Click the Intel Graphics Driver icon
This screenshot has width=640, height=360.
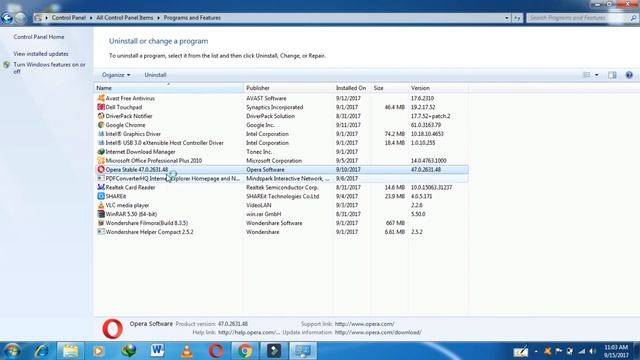[101, 134]
